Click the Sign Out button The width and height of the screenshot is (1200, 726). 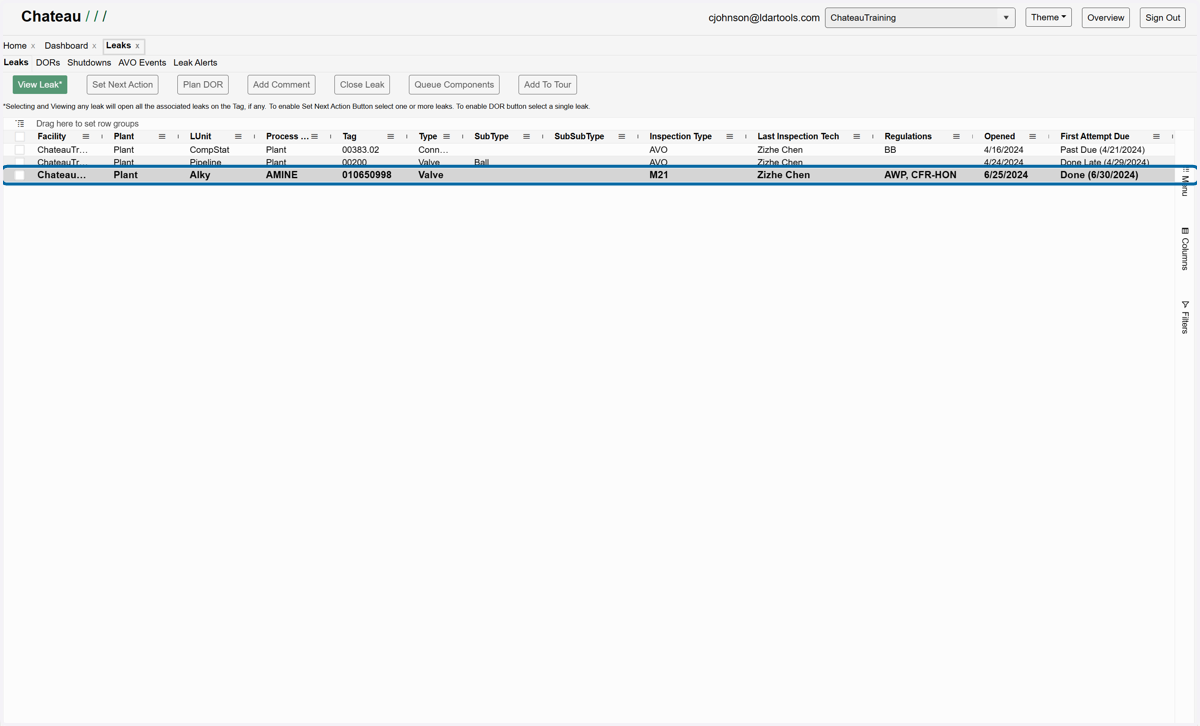[1163, 18]
